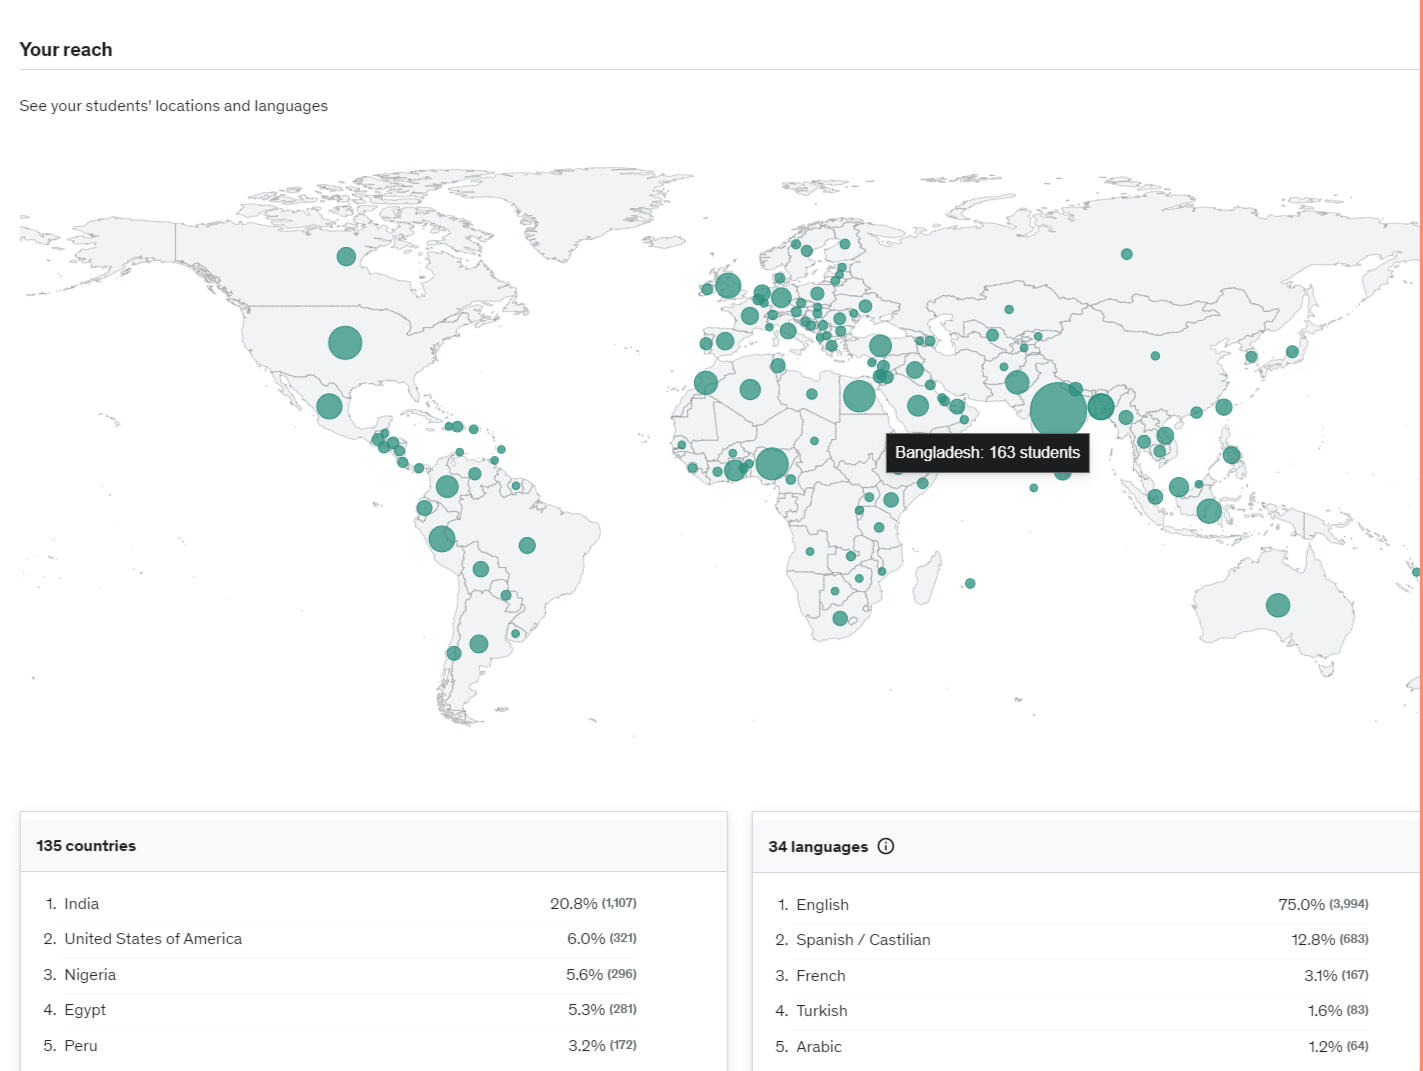
Task: Select the Russia bubble in Siberia
Action: coord(1126,254)
